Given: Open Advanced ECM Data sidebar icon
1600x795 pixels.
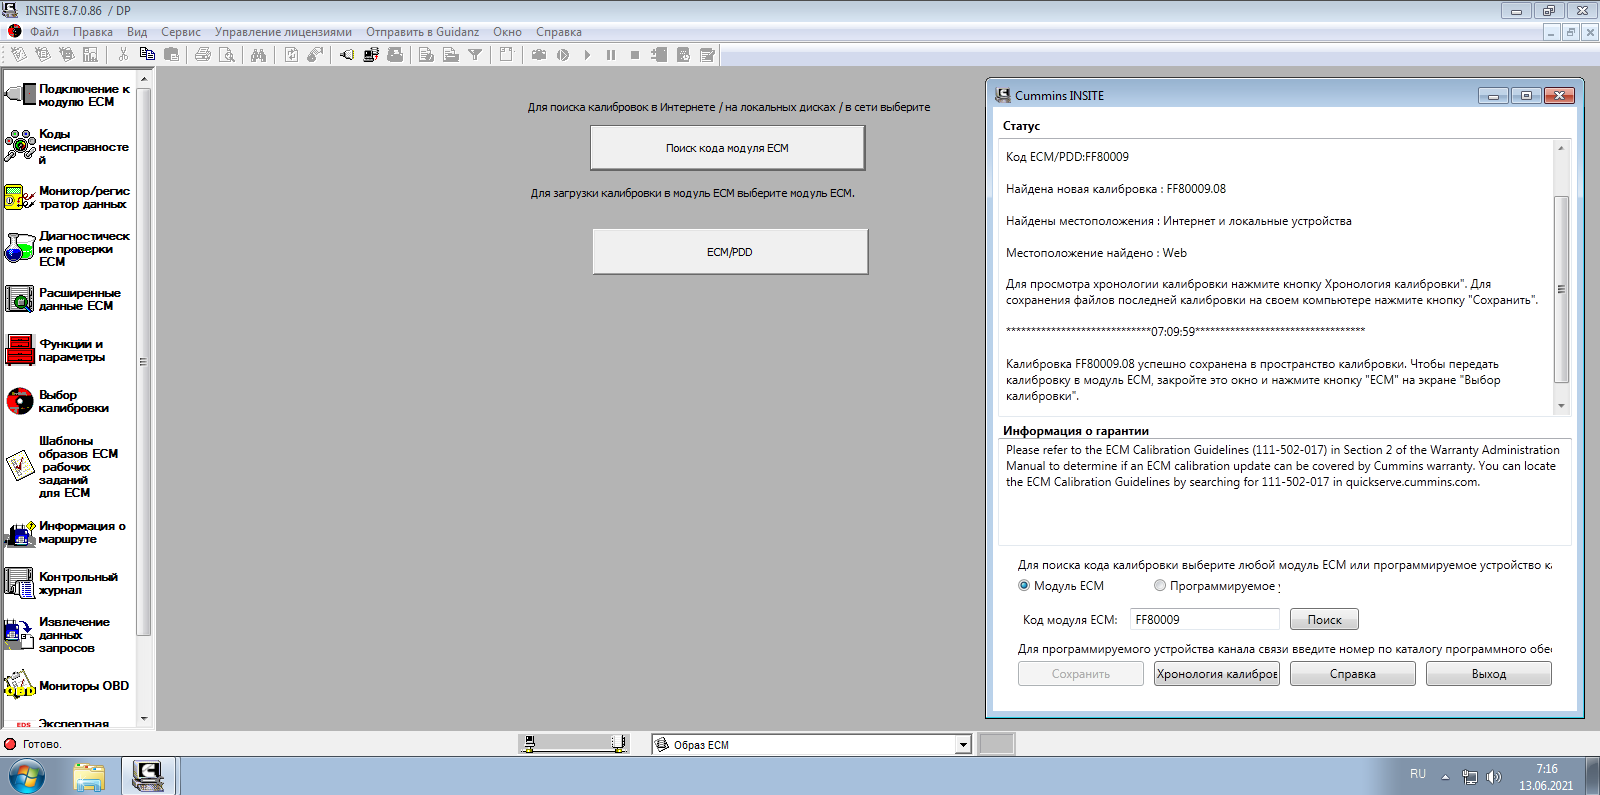Looking at the screenshot, I should [x=20, y=299].
